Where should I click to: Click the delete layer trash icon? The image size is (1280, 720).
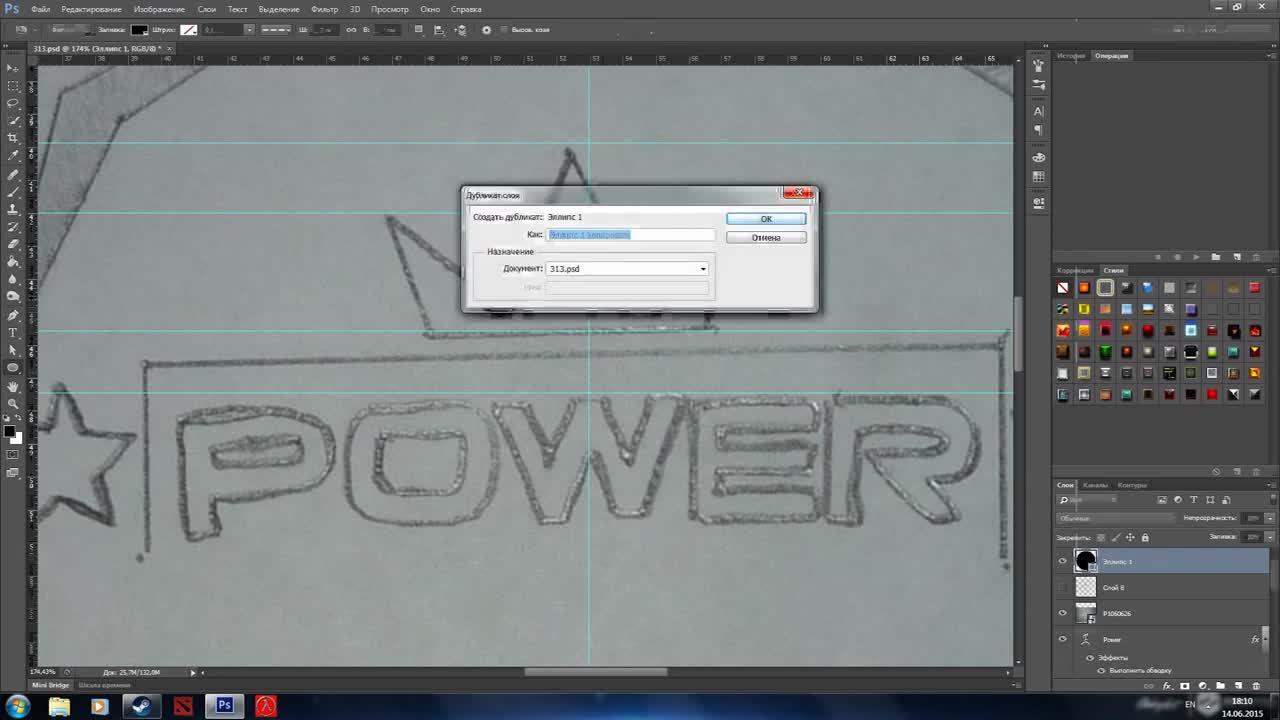click(x=1256, y=686)
